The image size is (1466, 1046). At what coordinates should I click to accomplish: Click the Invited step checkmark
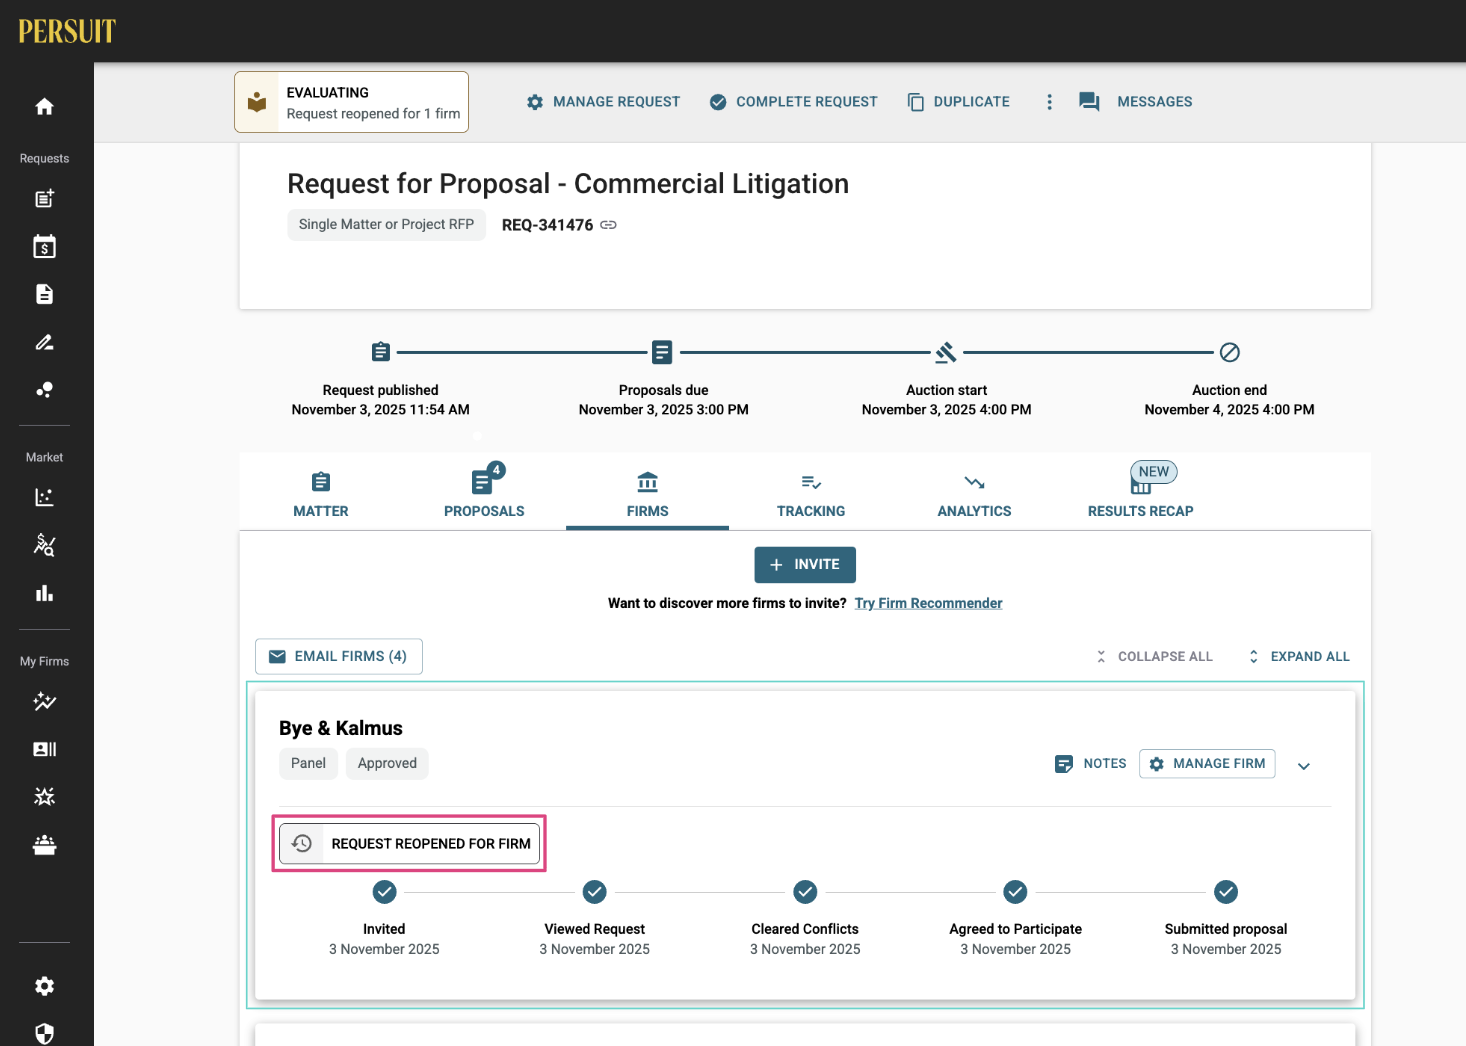click(x=384, y=892)
